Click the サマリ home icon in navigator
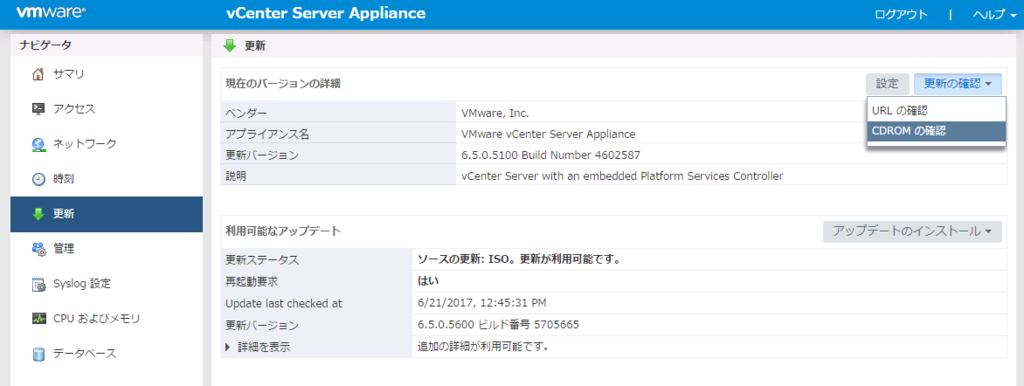This screenshot has height=386, width=1024. 39,74
